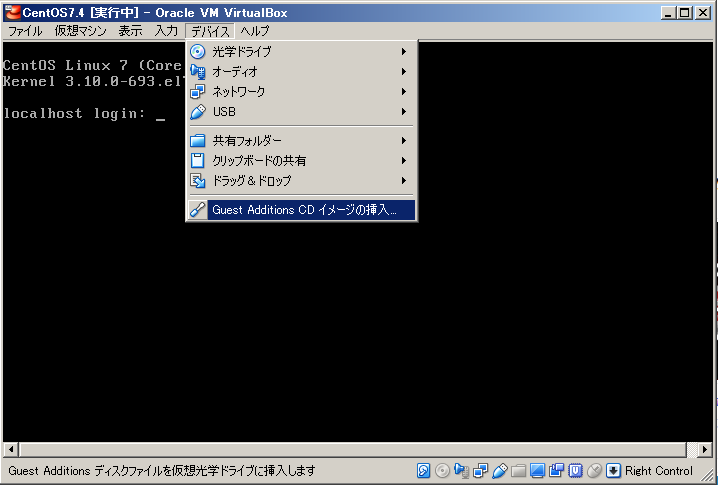
Task: Open the 表示 menu
Action: [131, 31]
